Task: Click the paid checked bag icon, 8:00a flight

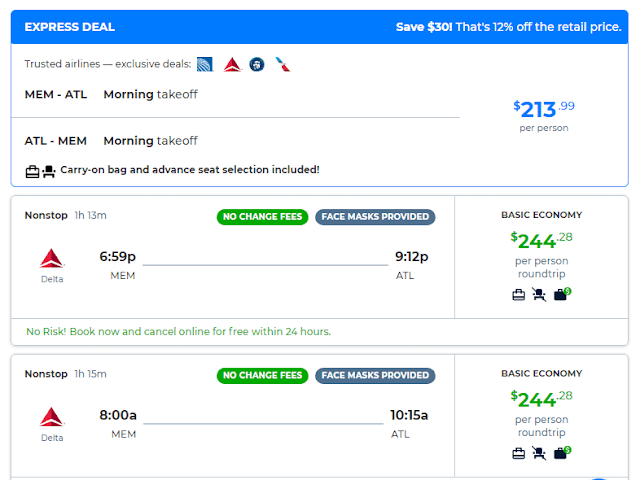Action: pos(562,453)
